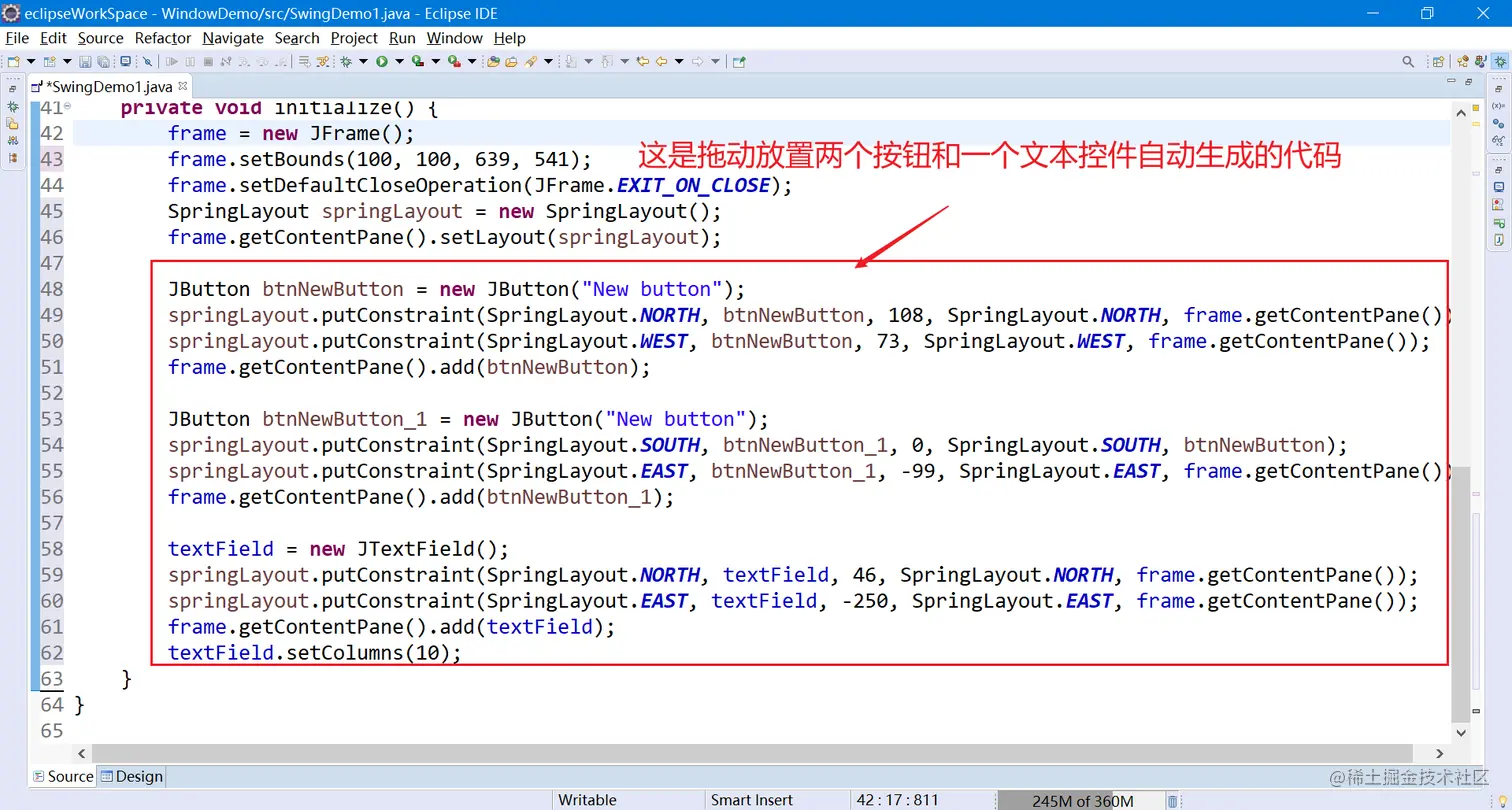
Task: Open the Search toolbar dropdown arrow
Action: (x=548, y=61)
